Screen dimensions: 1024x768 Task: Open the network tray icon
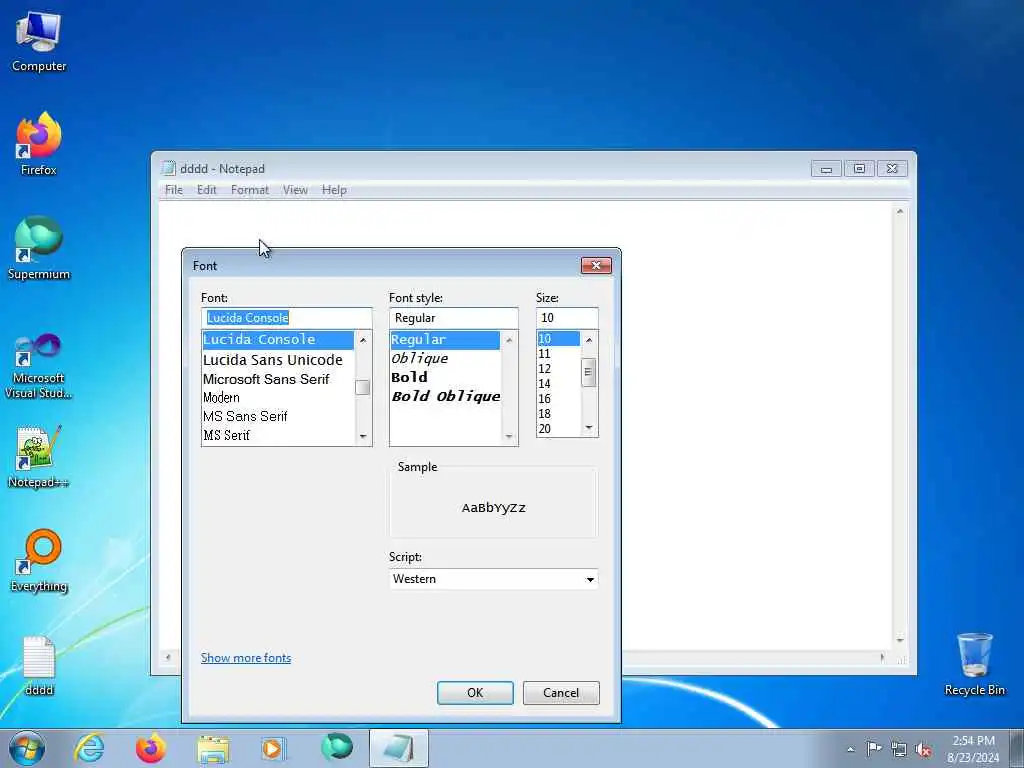[899, 749]
